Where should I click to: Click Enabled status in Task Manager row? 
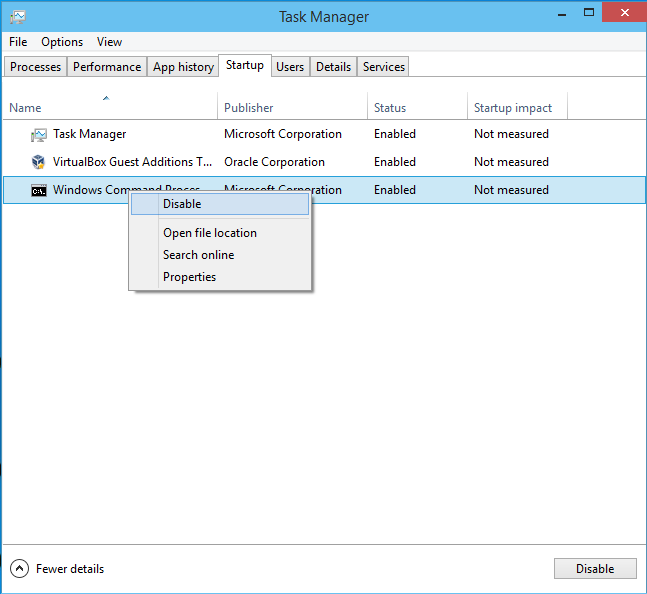[395, 134]
